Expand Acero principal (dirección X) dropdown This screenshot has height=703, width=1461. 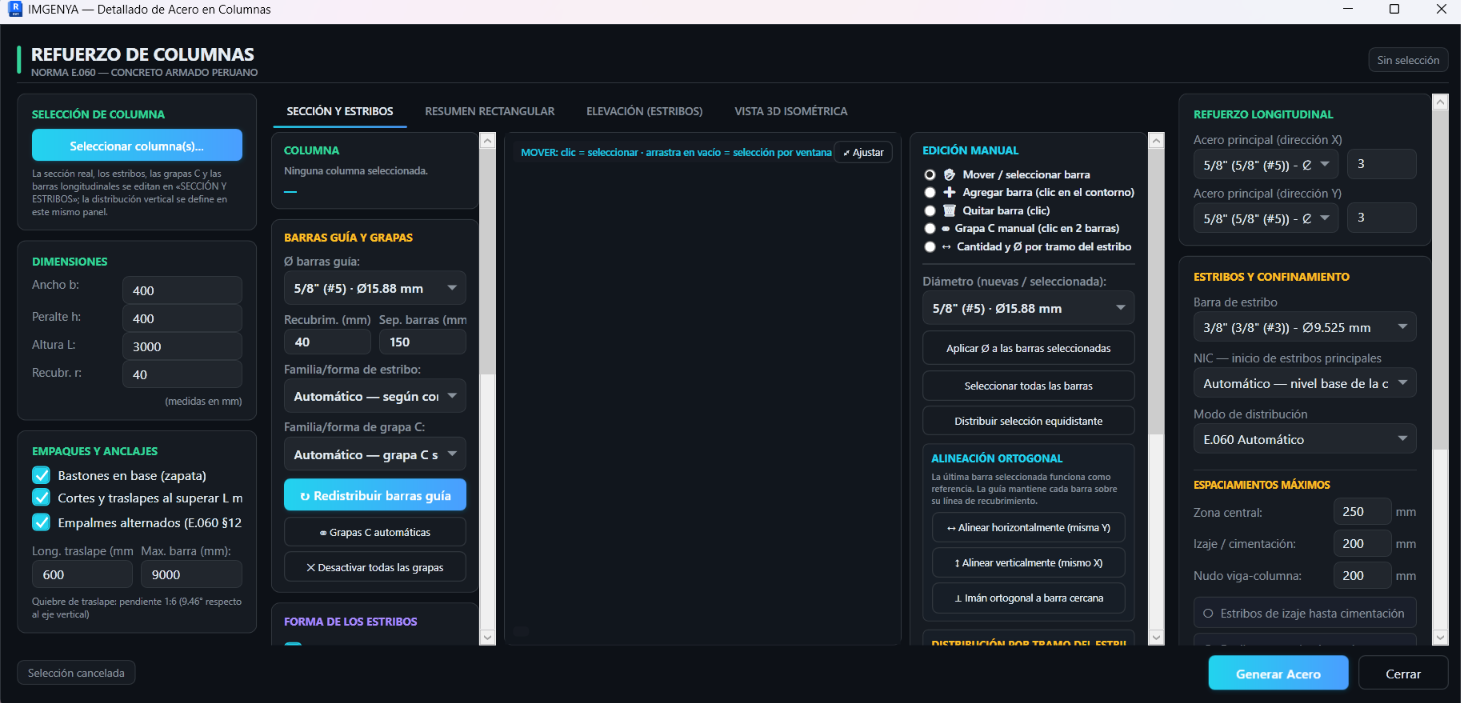pyautogui.click(x=1265, y=164)
